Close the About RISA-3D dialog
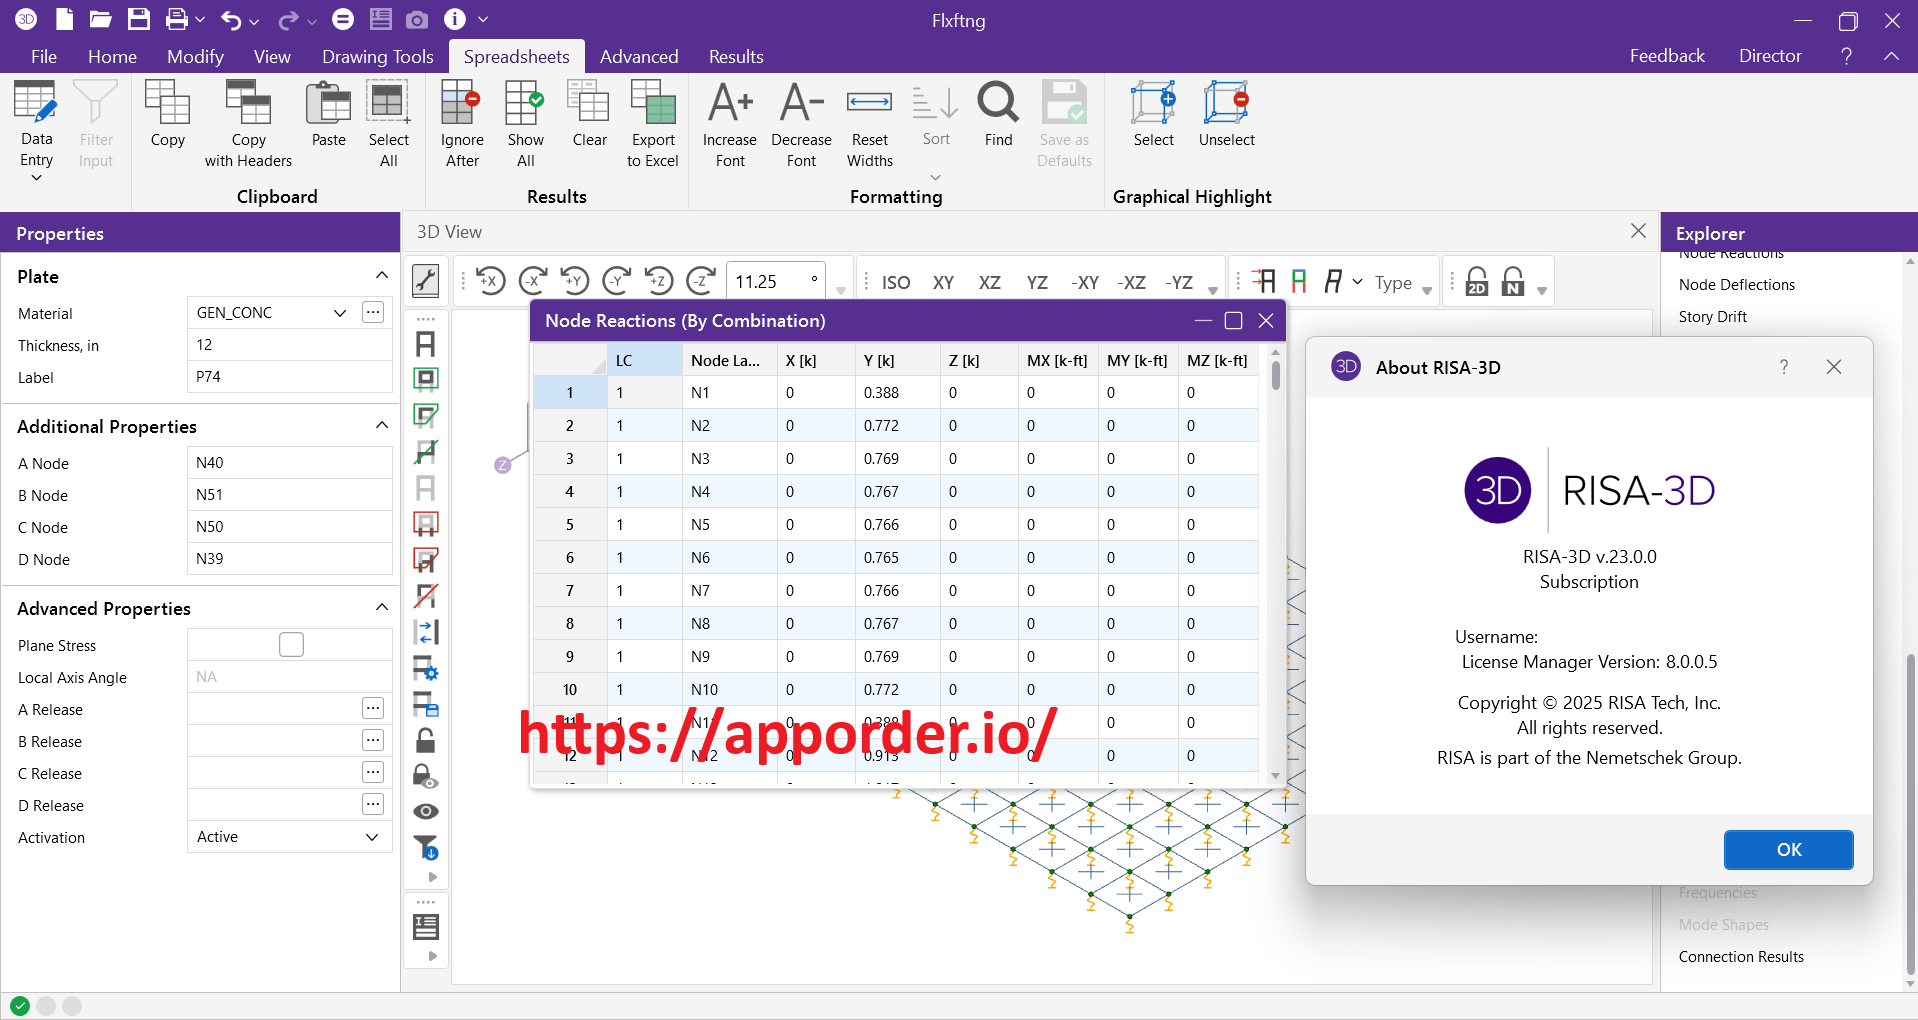 tap(1833, 367)
